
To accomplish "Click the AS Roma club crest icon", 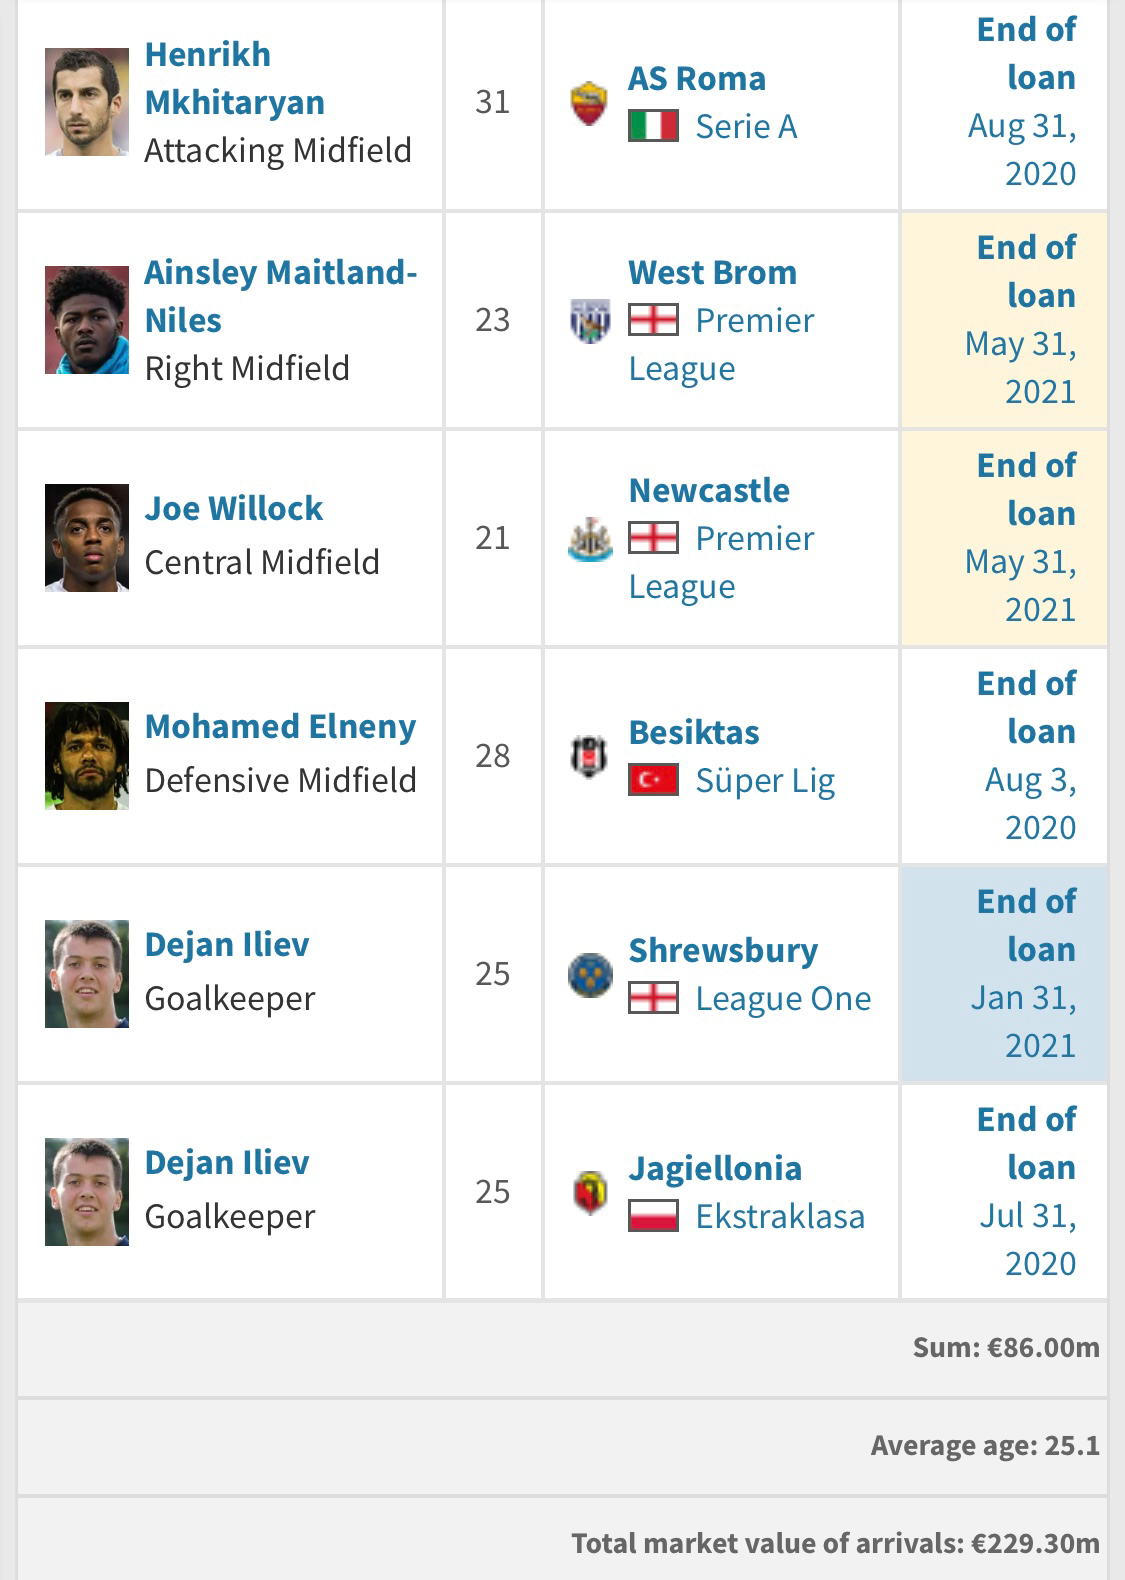I will (589, 103).
